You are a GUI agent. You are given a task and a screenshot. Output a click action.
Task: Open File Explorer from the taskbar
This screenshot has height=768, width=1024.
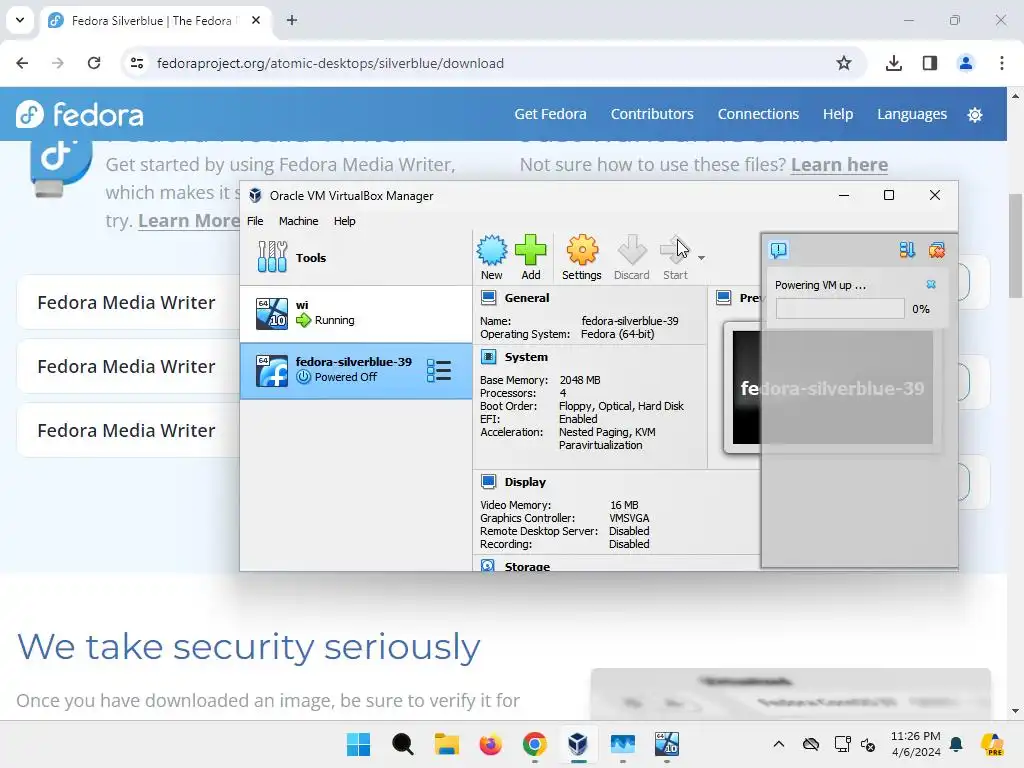pyautogui.click(x=447, y=744)
